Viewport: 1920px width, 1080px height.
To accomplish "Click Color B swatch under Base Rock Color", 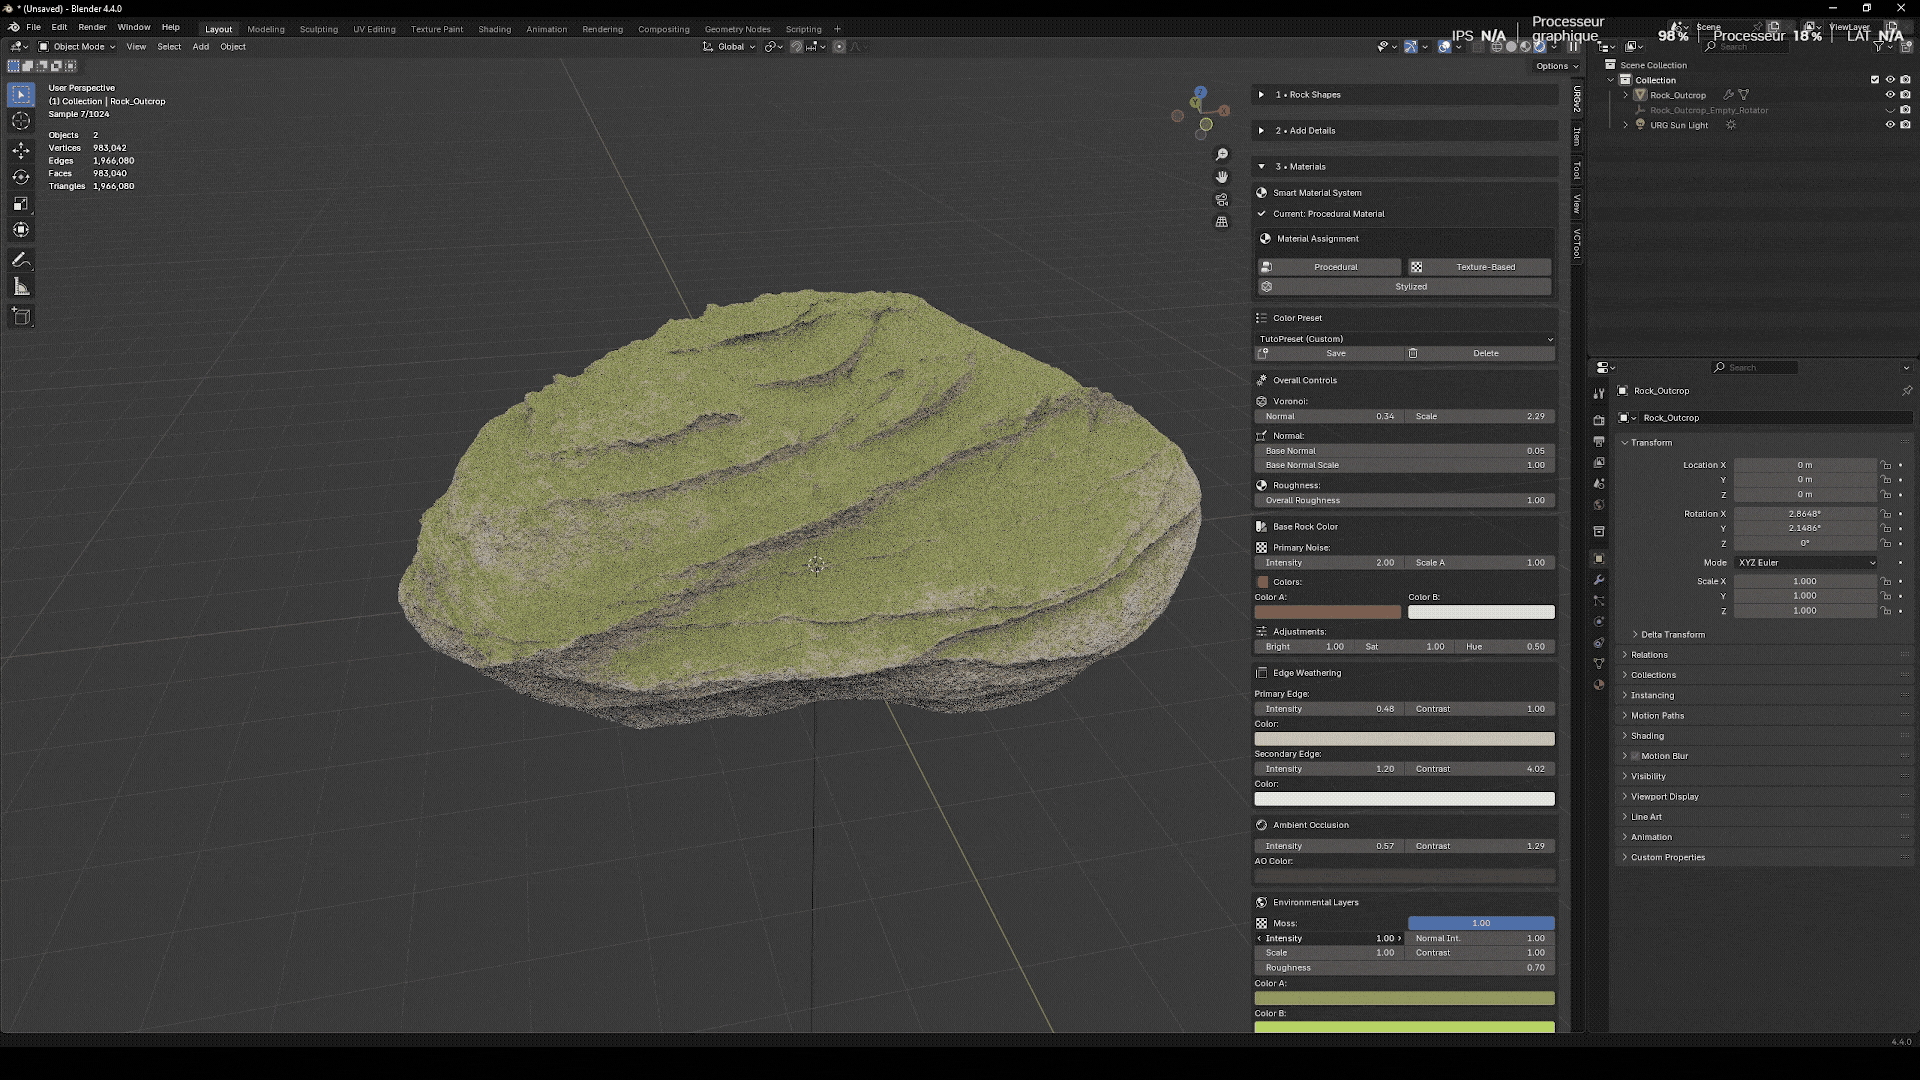I will (x=1481, y=611).
